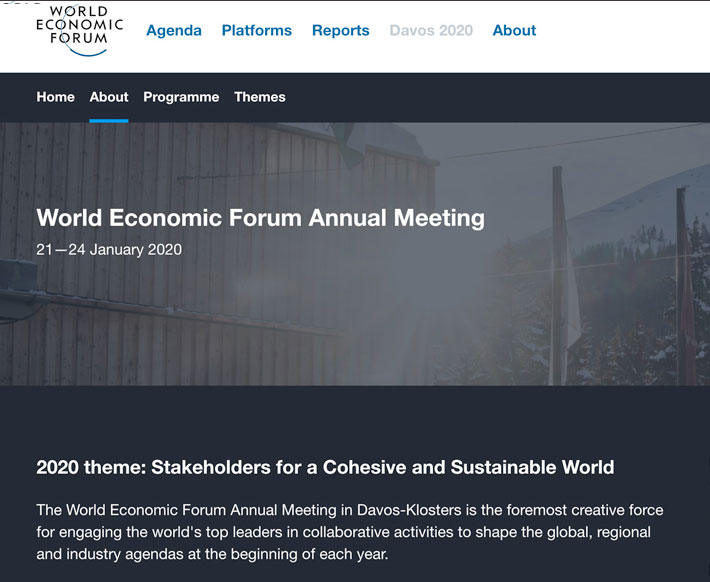The height and width of the screenshot is (582, 710).
Task: Open the top navigation About link
Action: point(514,30)
